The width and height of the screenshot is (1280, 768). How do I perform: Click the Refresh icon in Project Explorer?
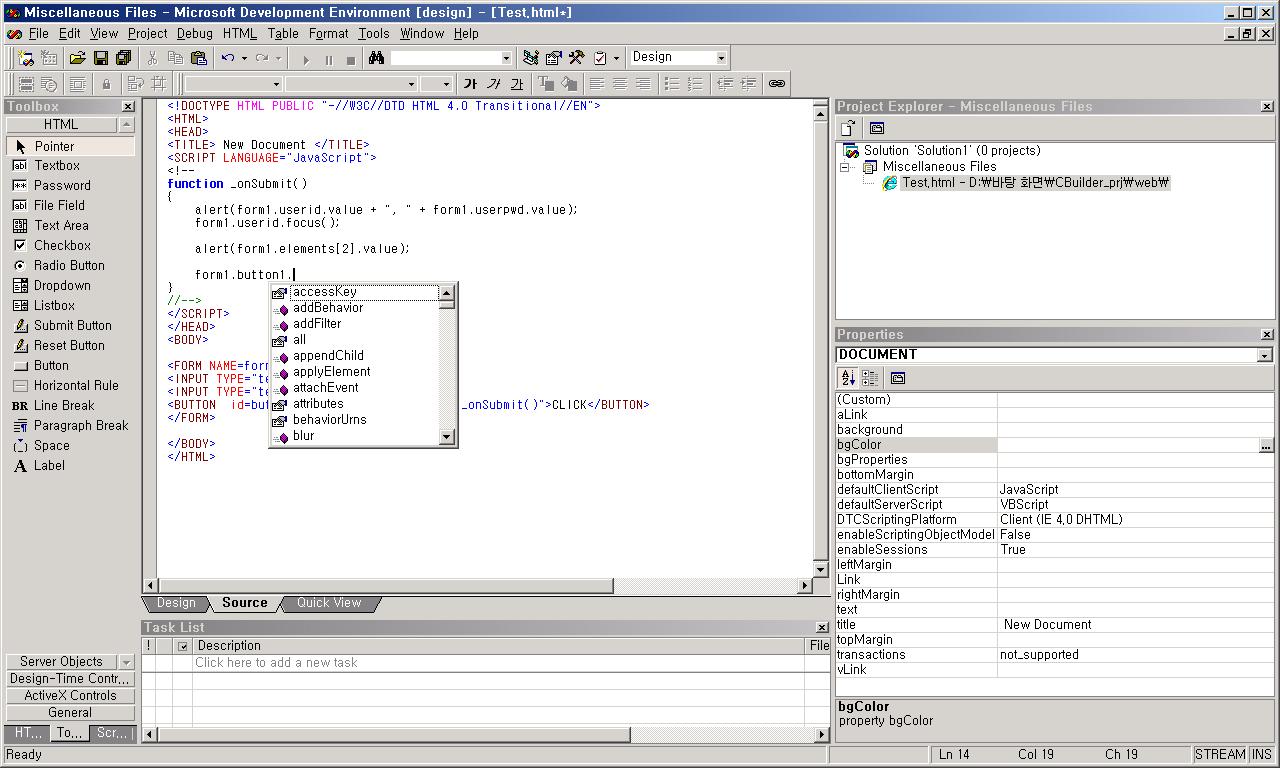pos(847,128)
